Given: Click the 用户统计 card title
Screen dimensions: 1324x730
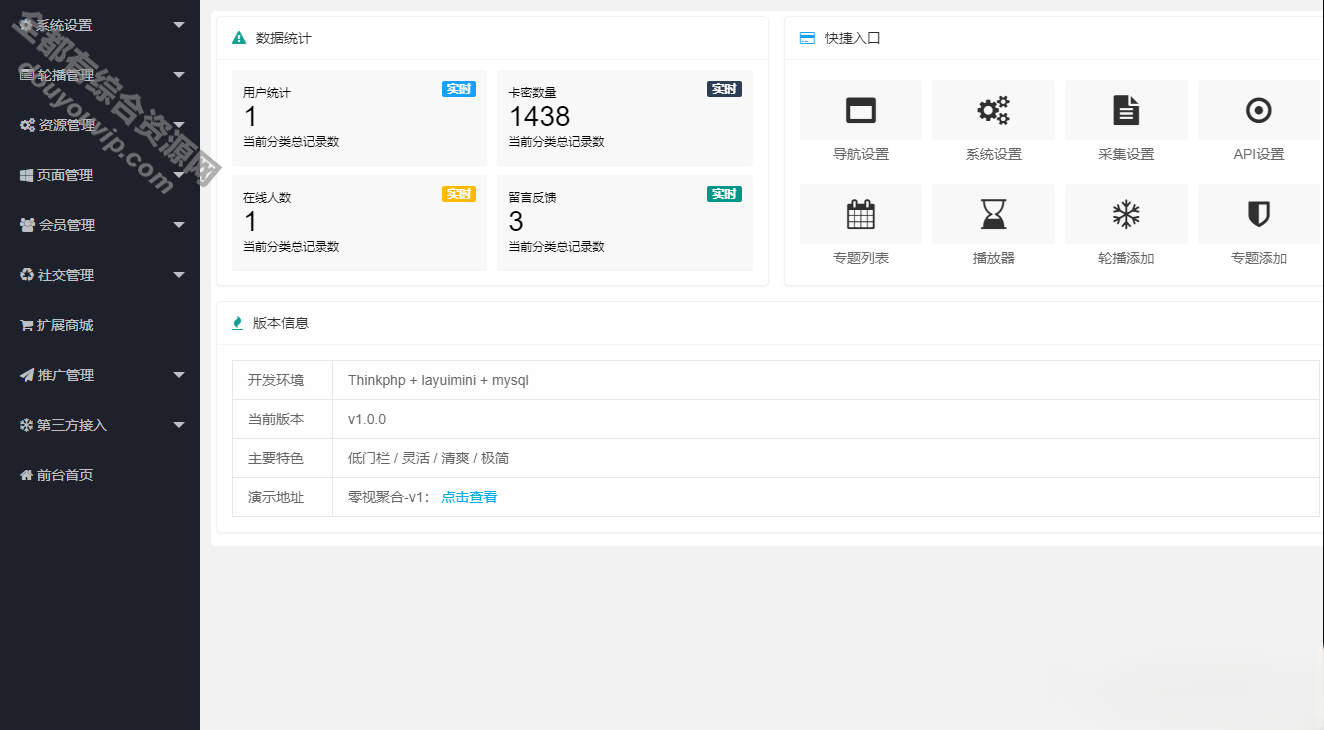Looking at the screenshot, I should (x=267, y=92).
